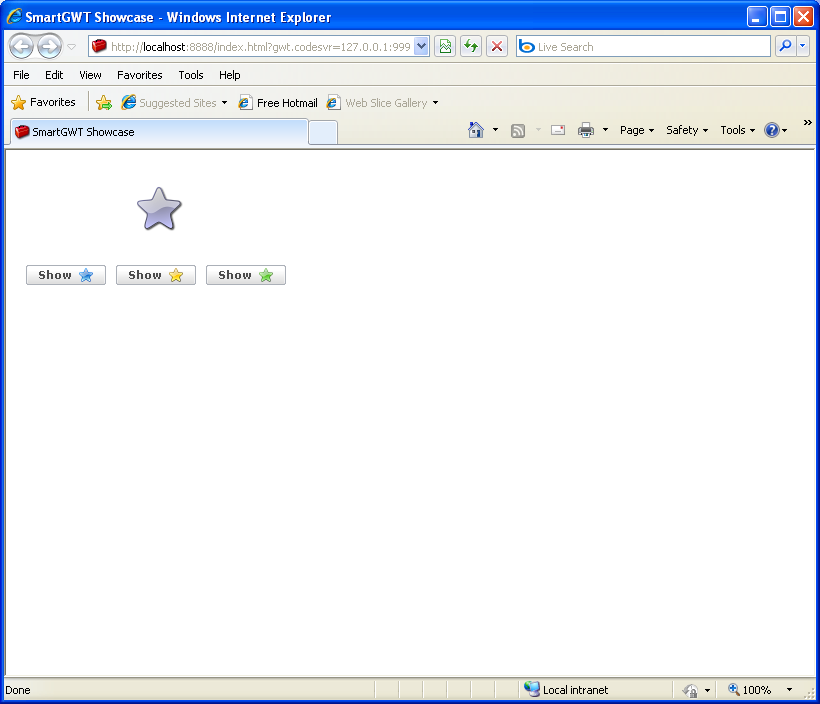820x704 pixels.
Task: Close the Internet Explorer window
Action: click(803, 17)
